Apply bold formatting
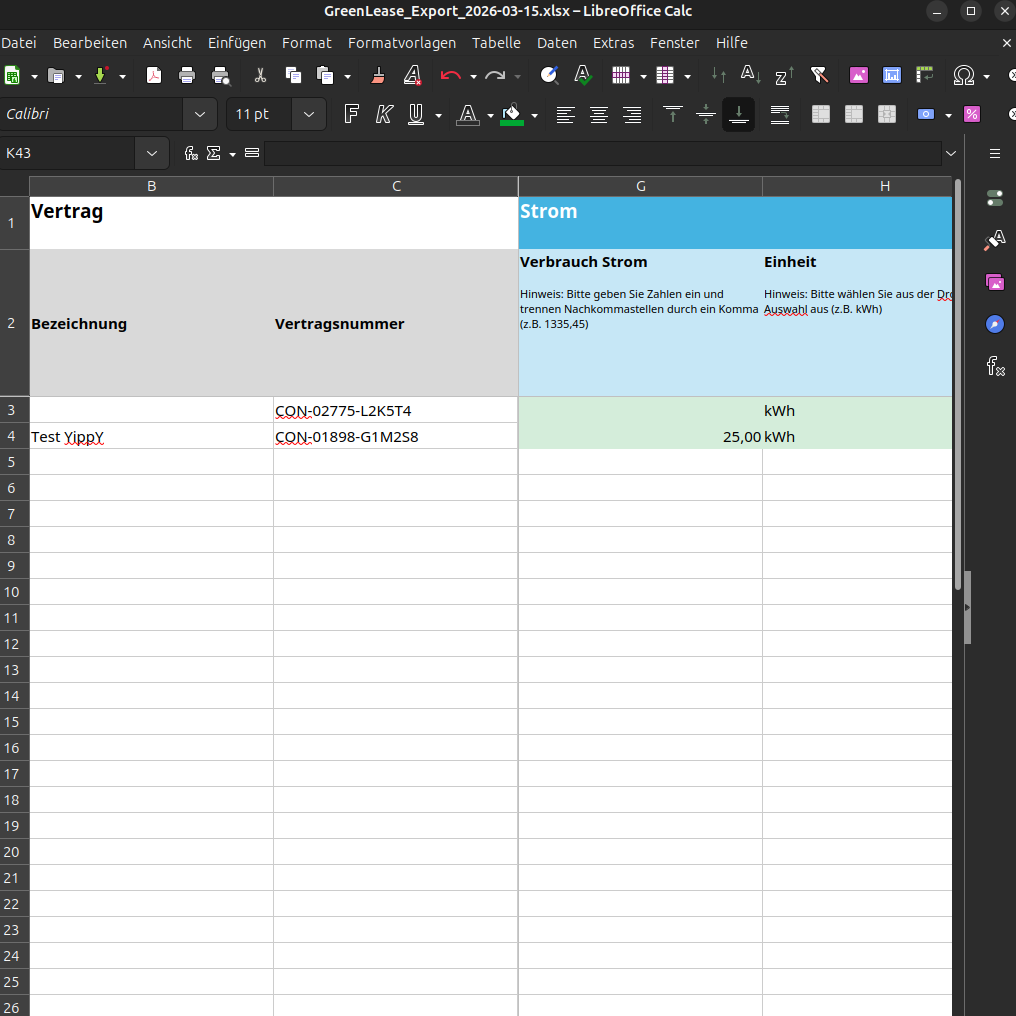 [351, 114]
